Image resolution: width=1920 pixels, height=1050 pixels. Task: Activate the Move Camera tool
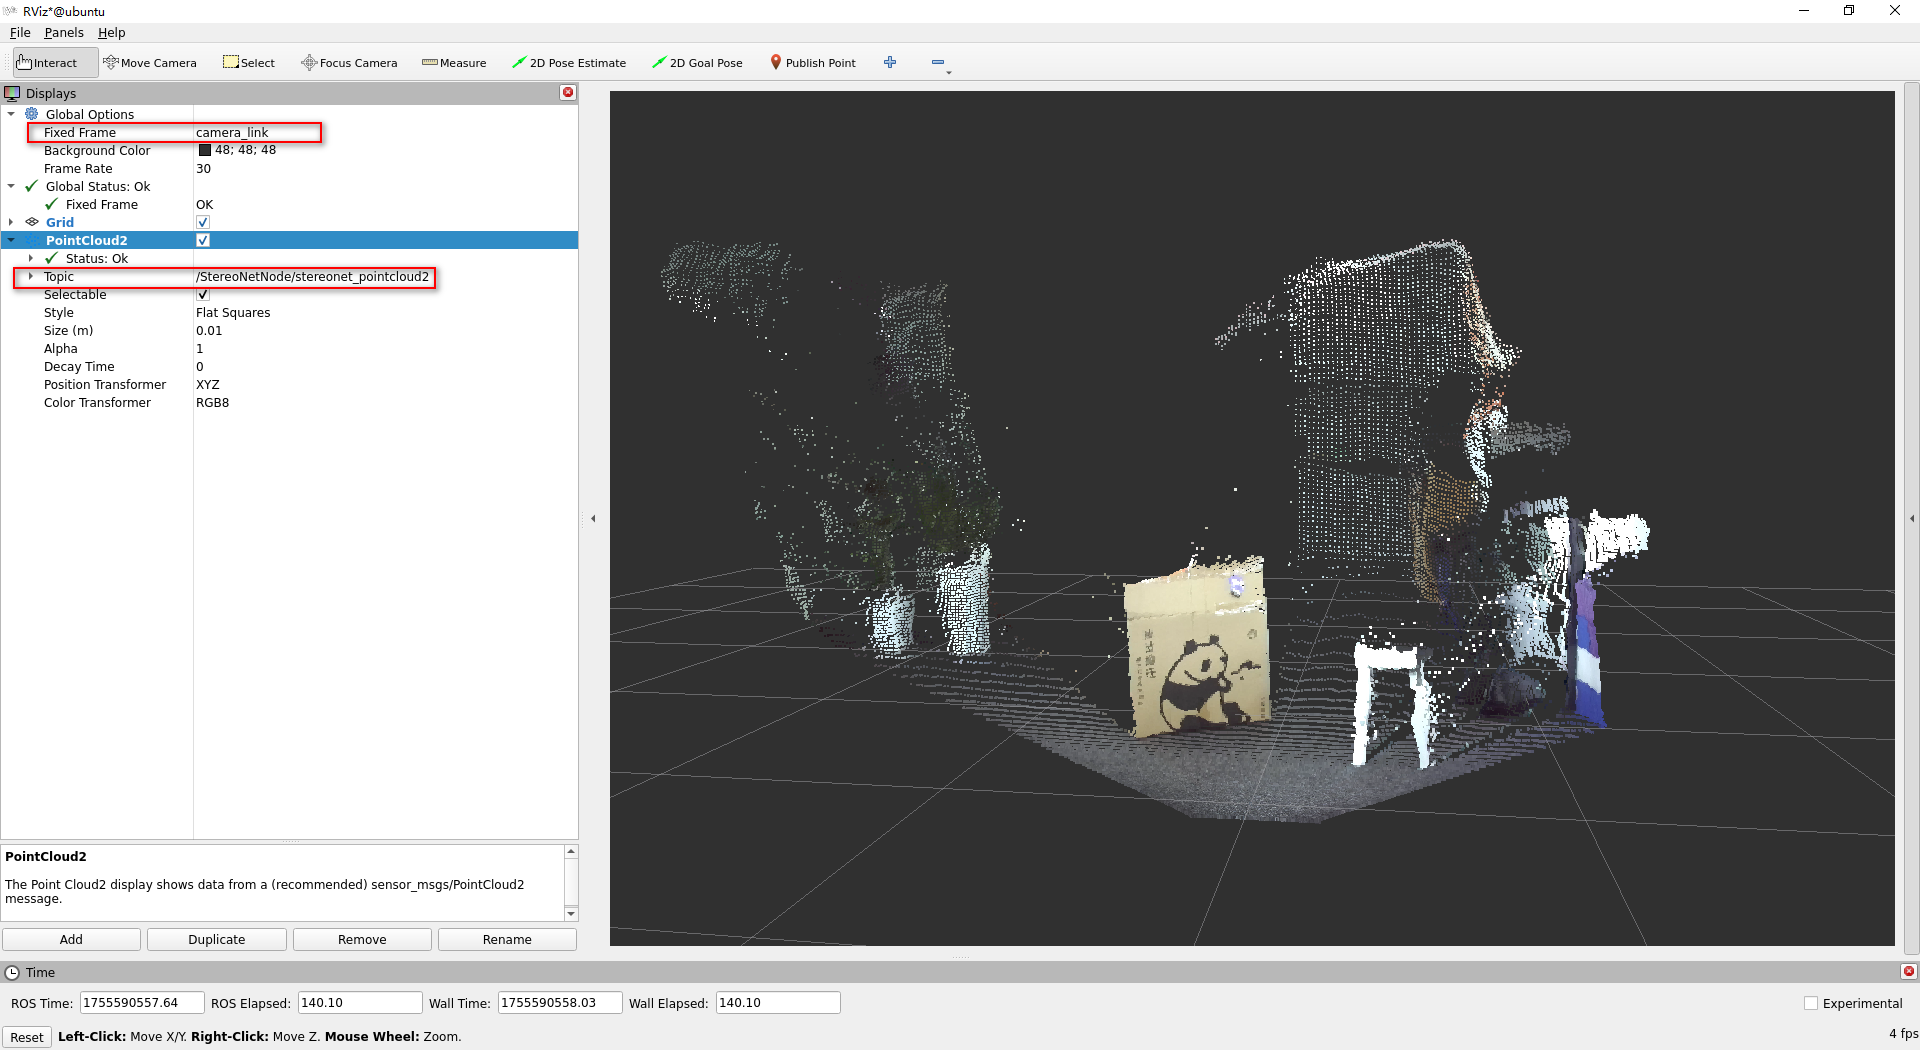click(150, 63)
